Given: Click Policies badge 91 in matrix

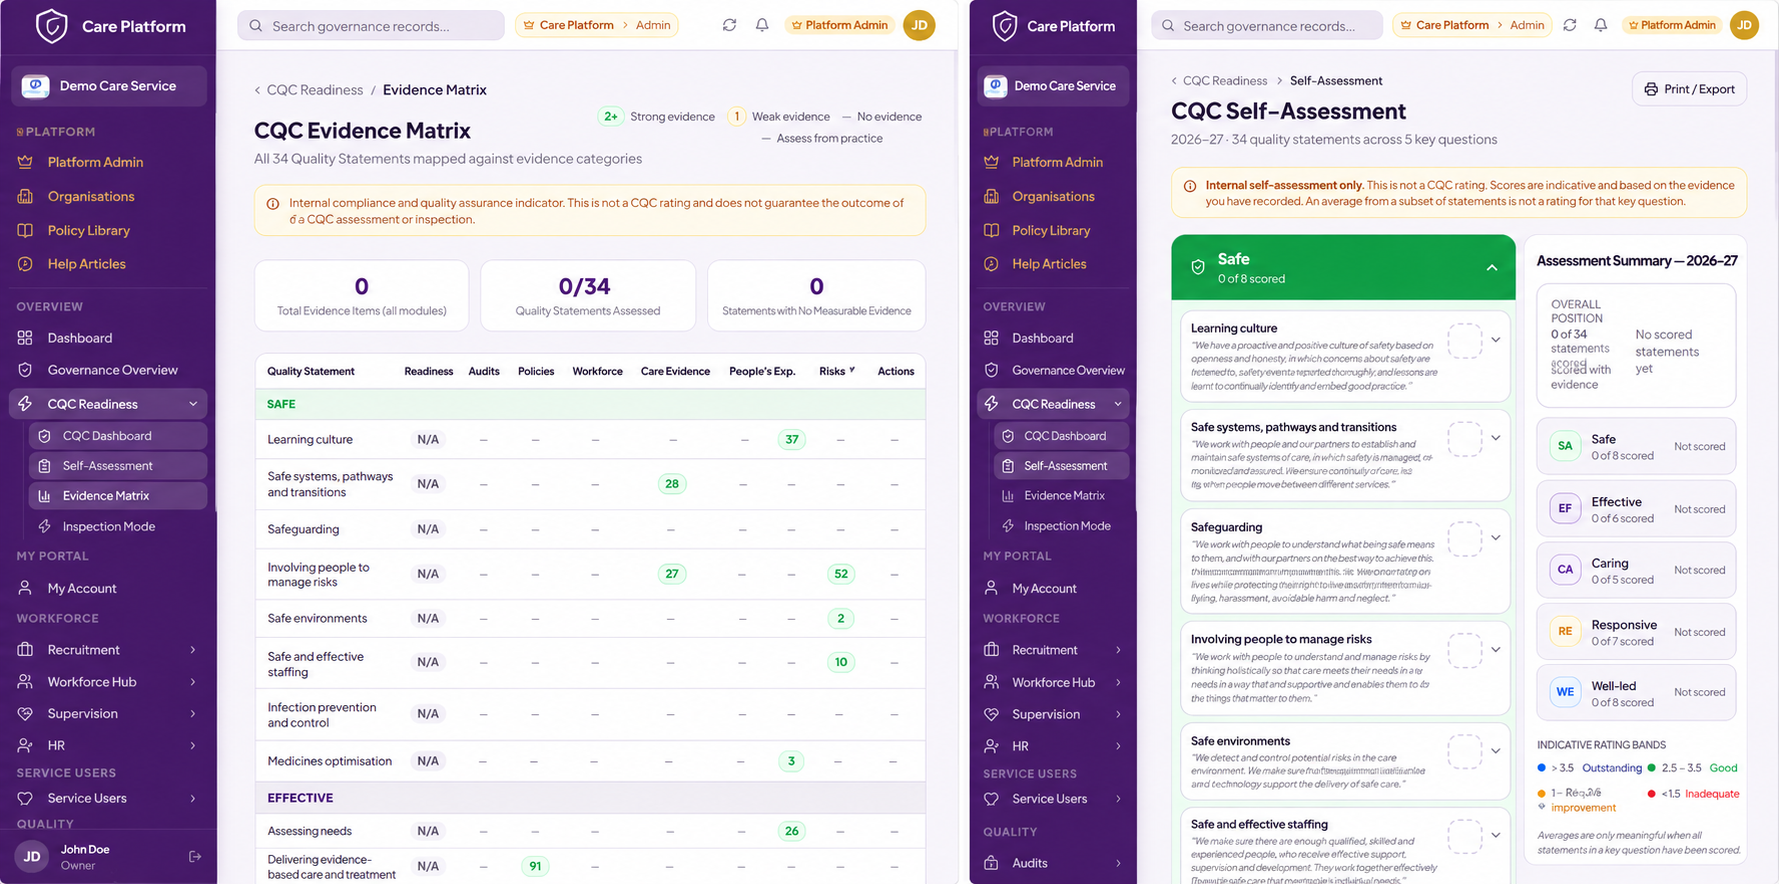Looking at the screenshot, I should (535, 866).
